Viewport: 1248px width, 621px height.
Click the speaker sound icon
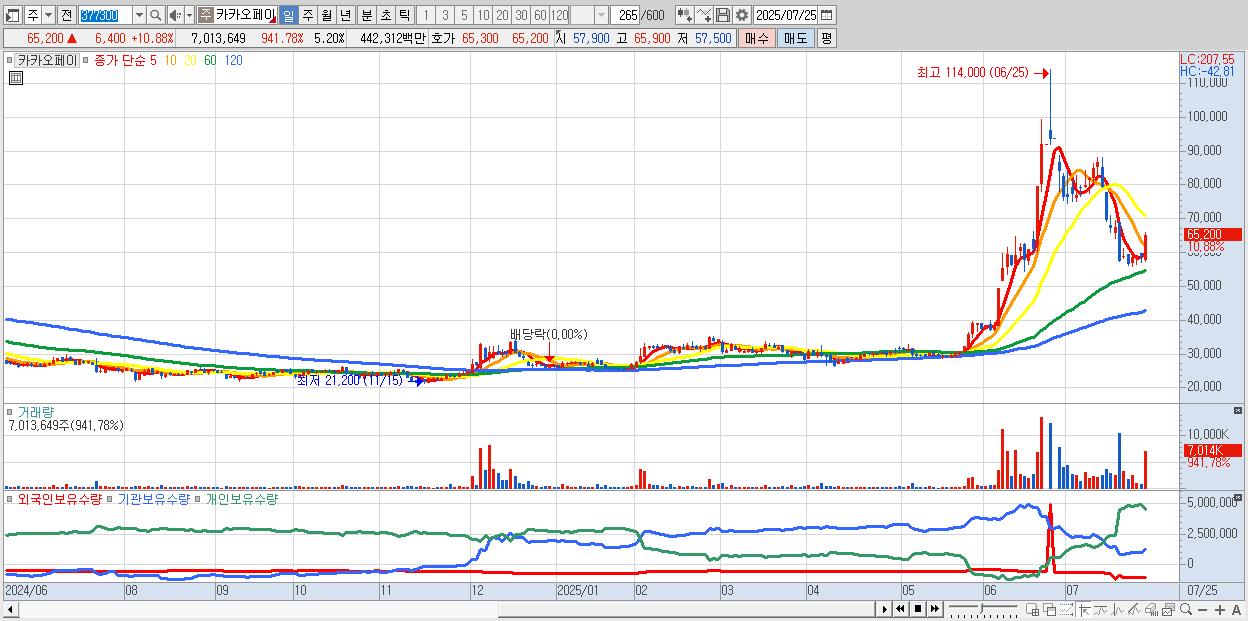pyautogui.click(x=174, y=15)
